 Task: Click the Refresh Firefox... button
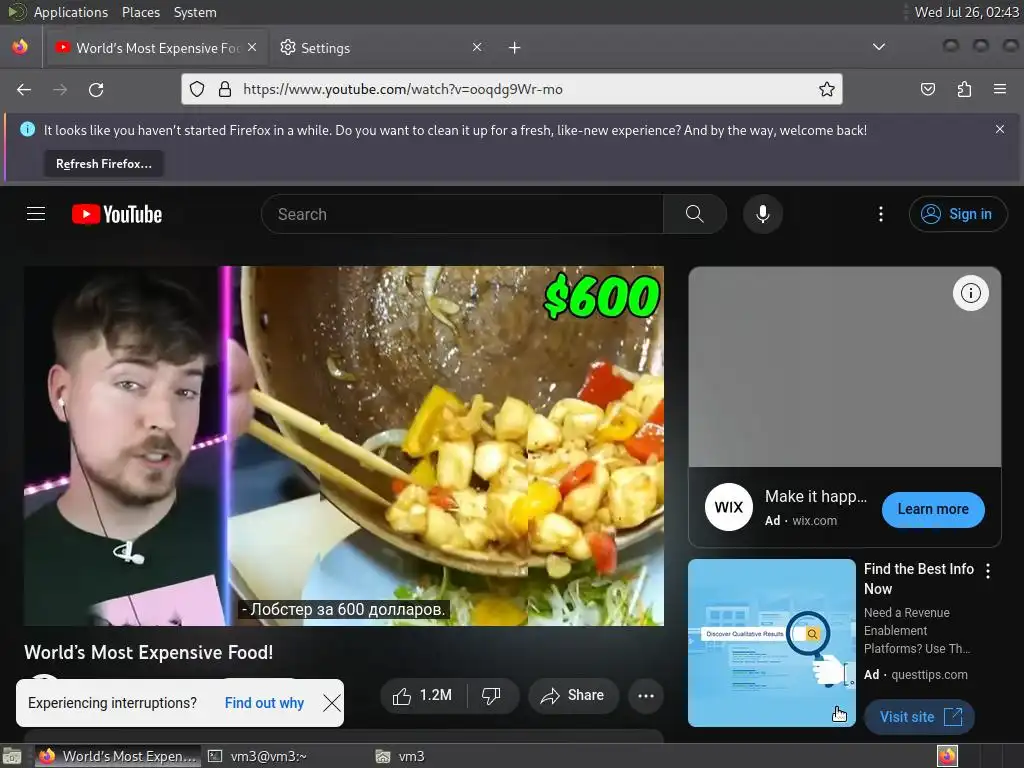[x=104, y=164]
